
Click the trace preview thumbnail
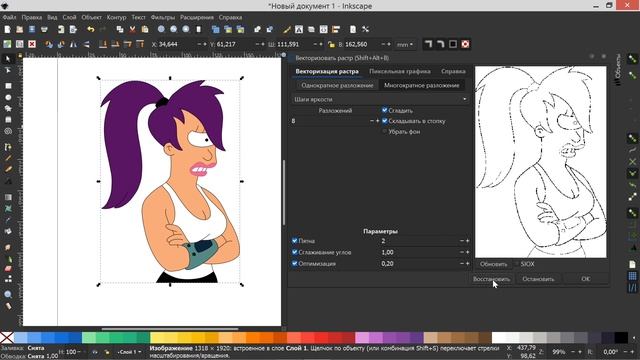point(540,162)
